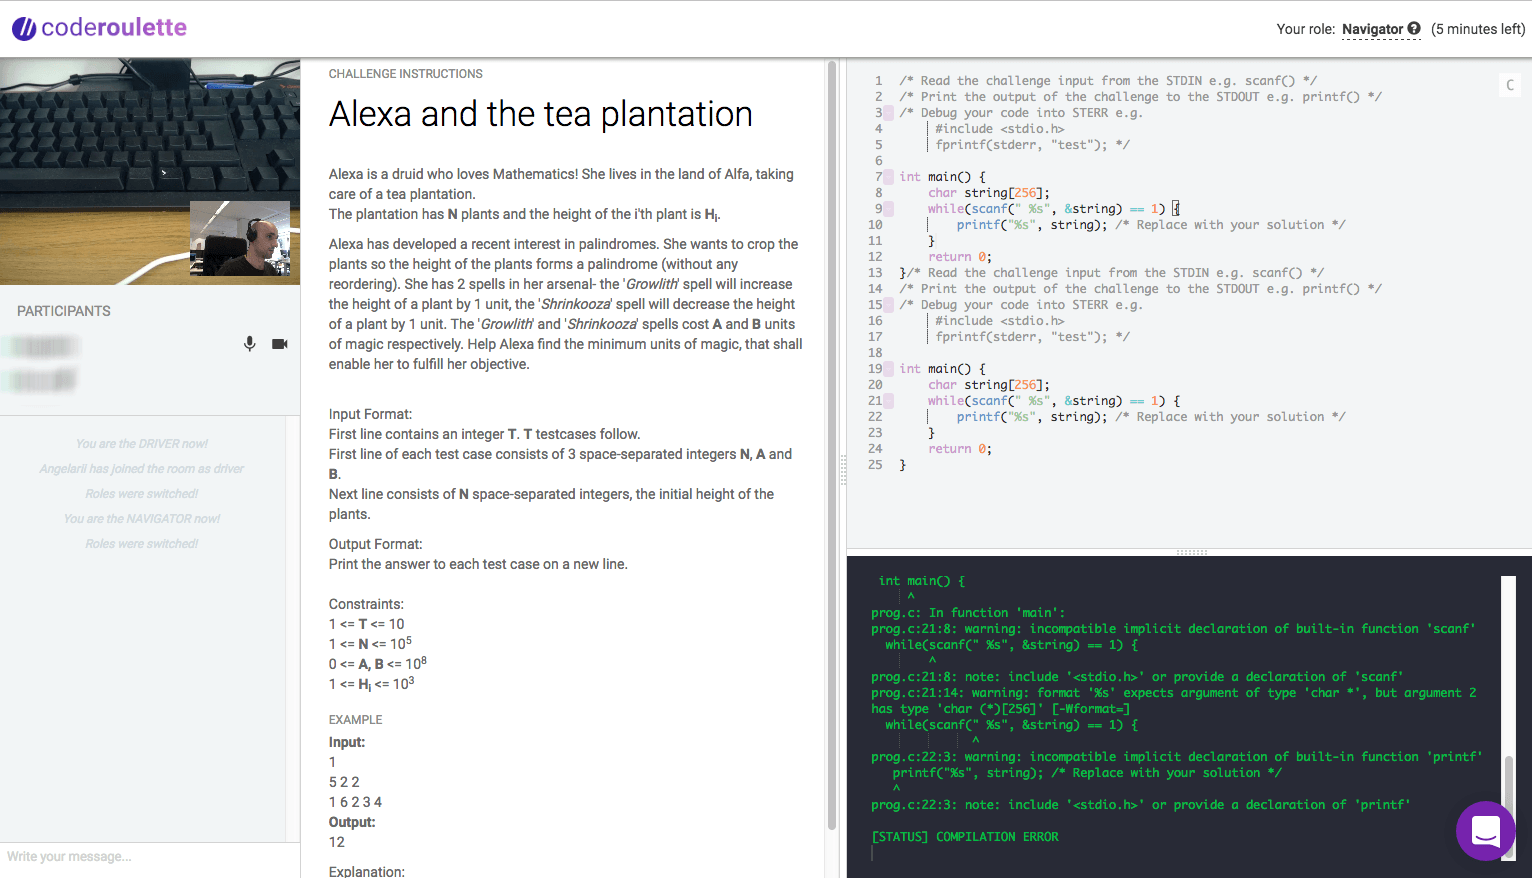The height and width of the screenshot is (878, 1532).
Task: Click the '(5 minutes left)' timer text
Action: 1478,29
